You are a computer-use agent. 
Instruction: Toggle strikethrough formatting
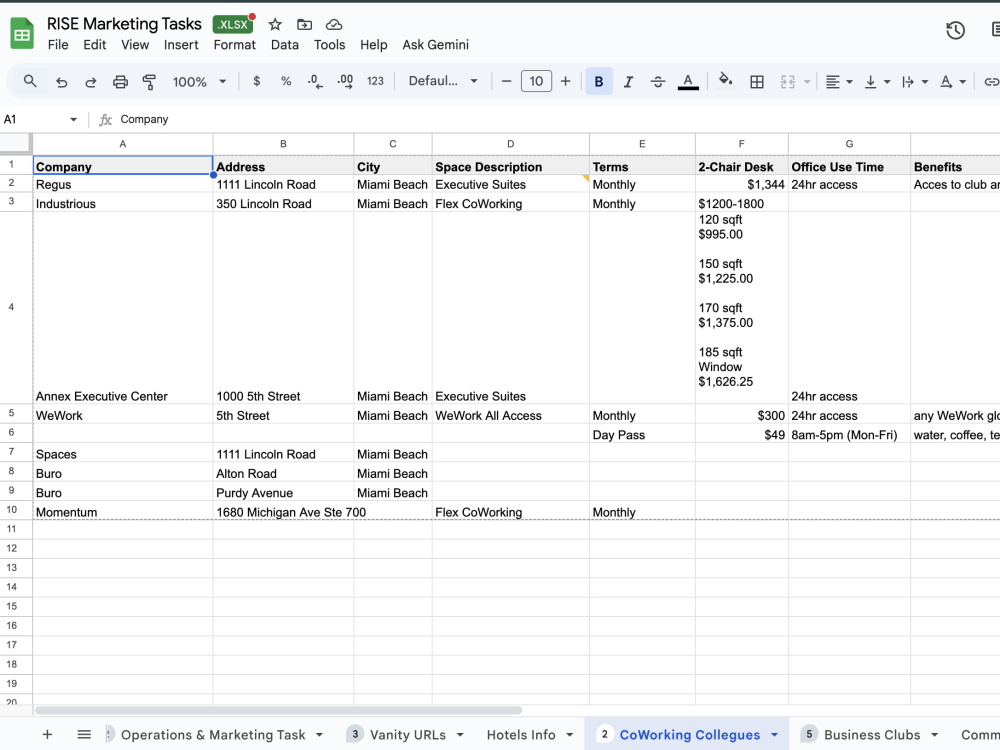(x=658, y=82)
